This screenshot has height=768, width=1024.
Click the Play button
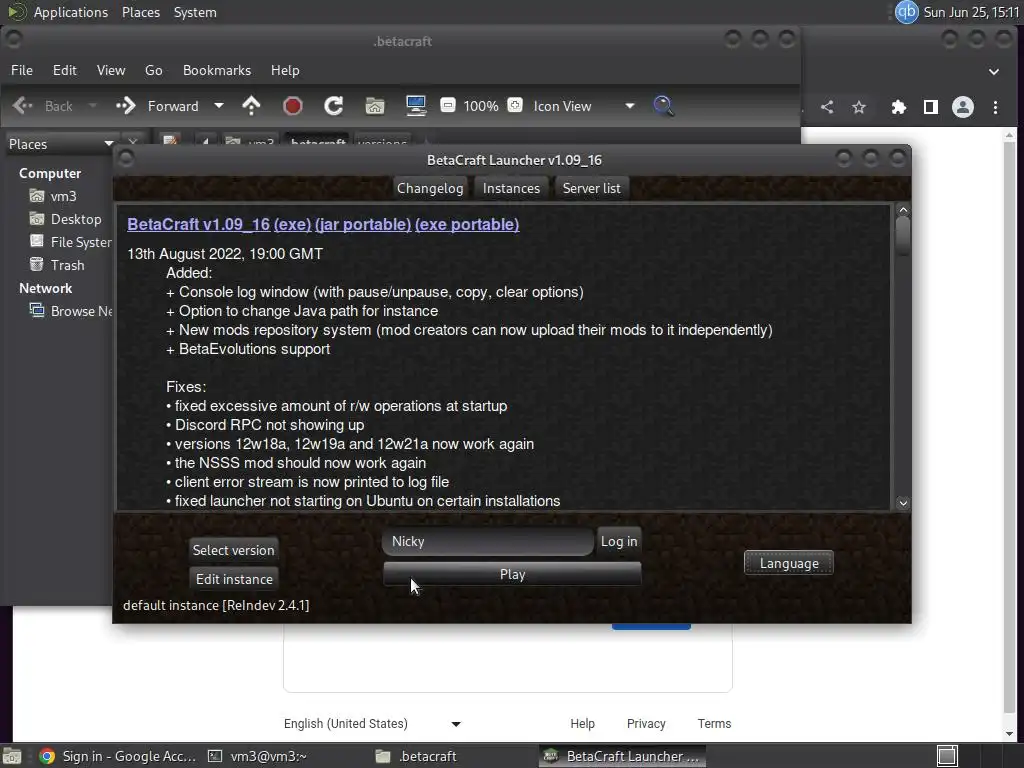pyautogui.click(x=512, y=574)
